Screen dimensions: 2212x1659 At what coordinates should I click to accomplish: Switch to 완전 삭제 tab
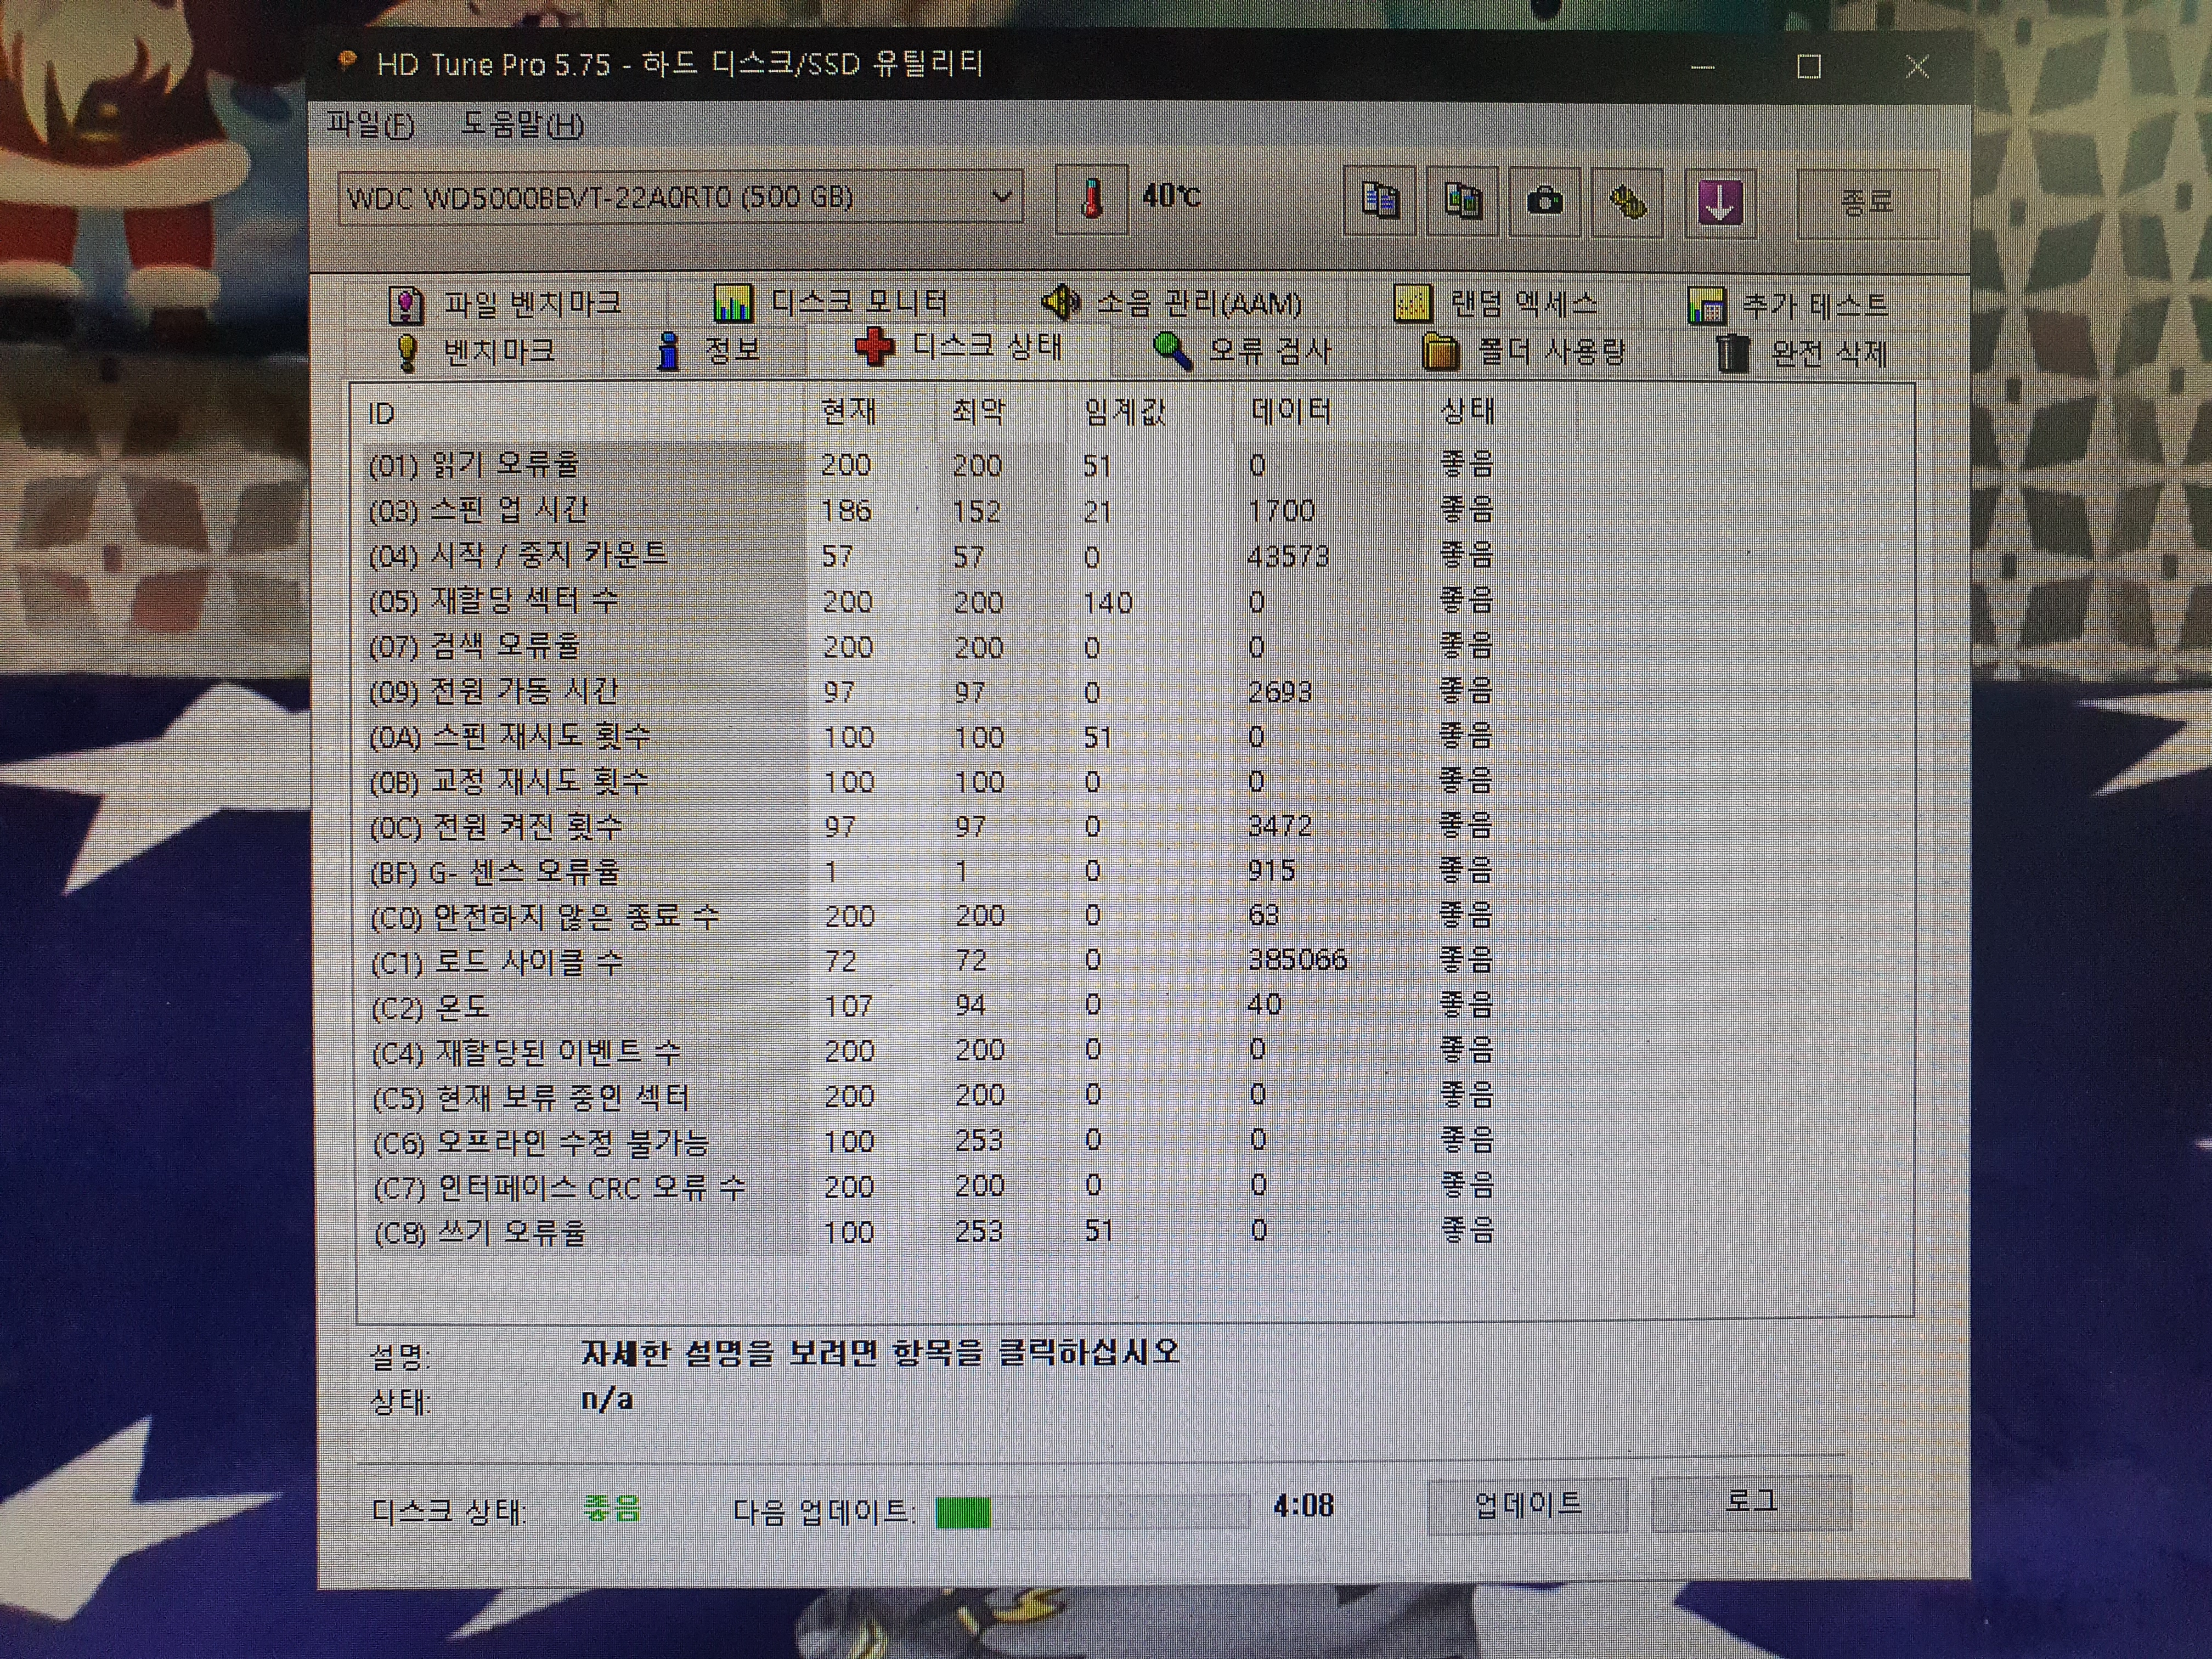1802,353
